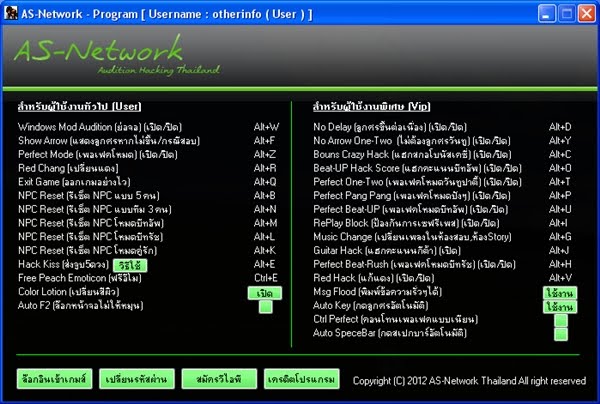Click the Exit Game option text
The width and height of the screenshot is (600, 404).
point(74,182)
